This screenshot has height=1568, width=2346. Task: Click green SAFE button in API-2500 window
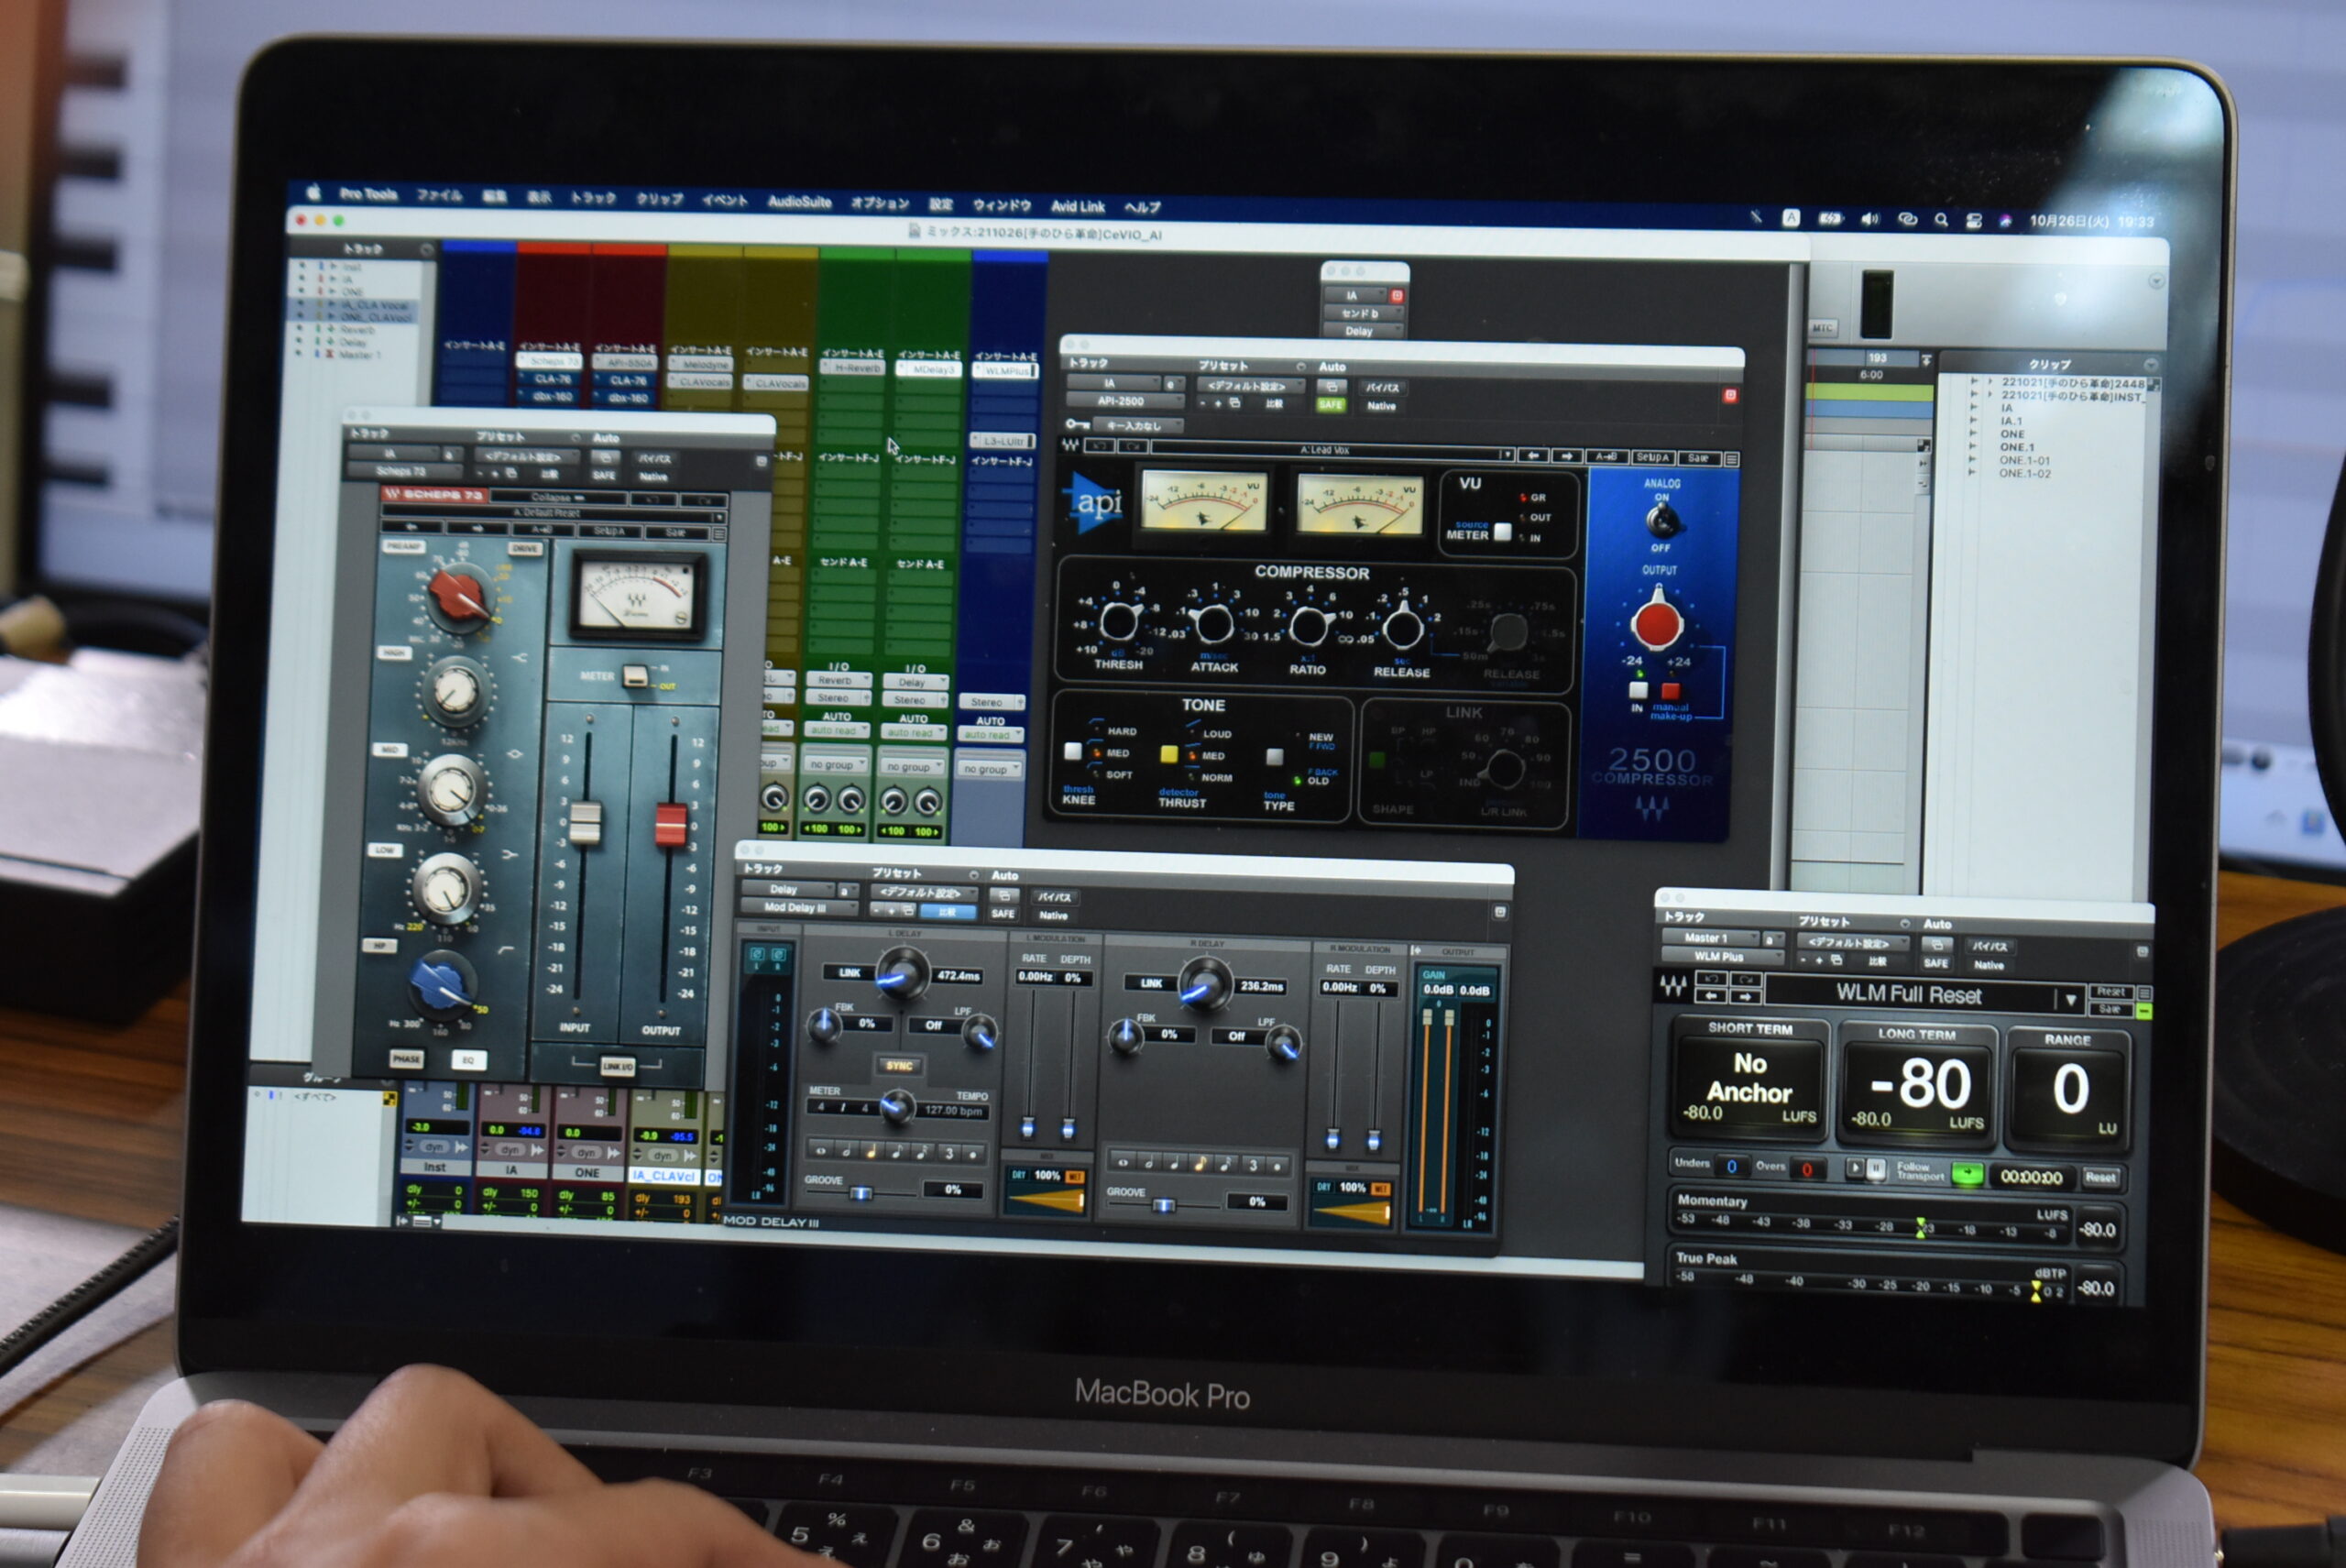point(1330,404)
